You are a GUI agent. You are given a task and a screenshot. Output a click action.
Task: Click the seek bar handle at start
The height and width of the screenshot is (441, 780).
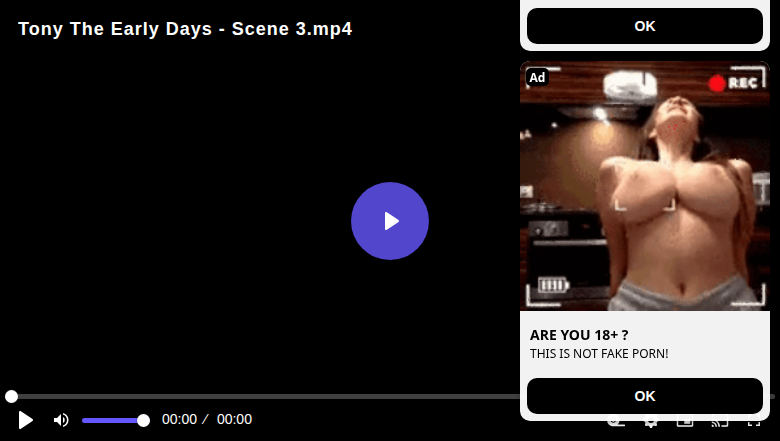[x=11, y=396]
